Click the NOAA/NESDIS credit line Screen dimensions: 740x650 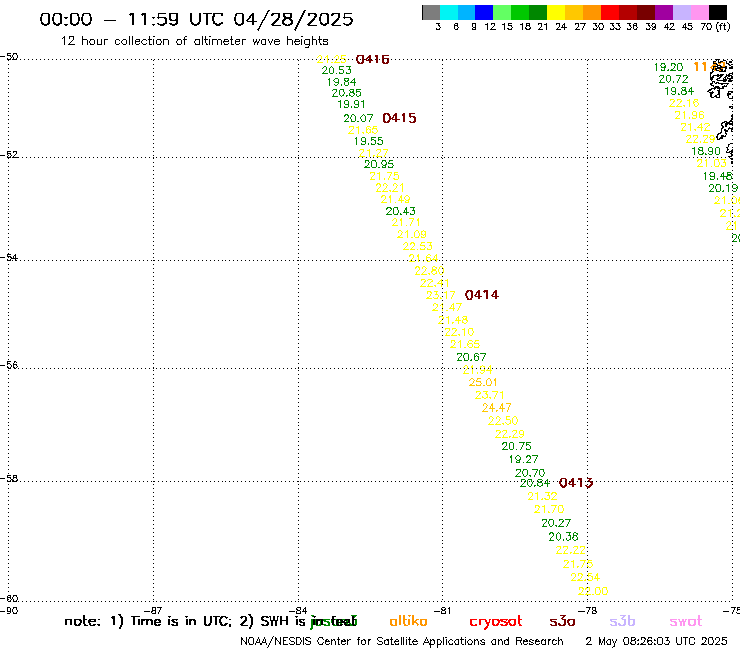(x=402, y=642)
